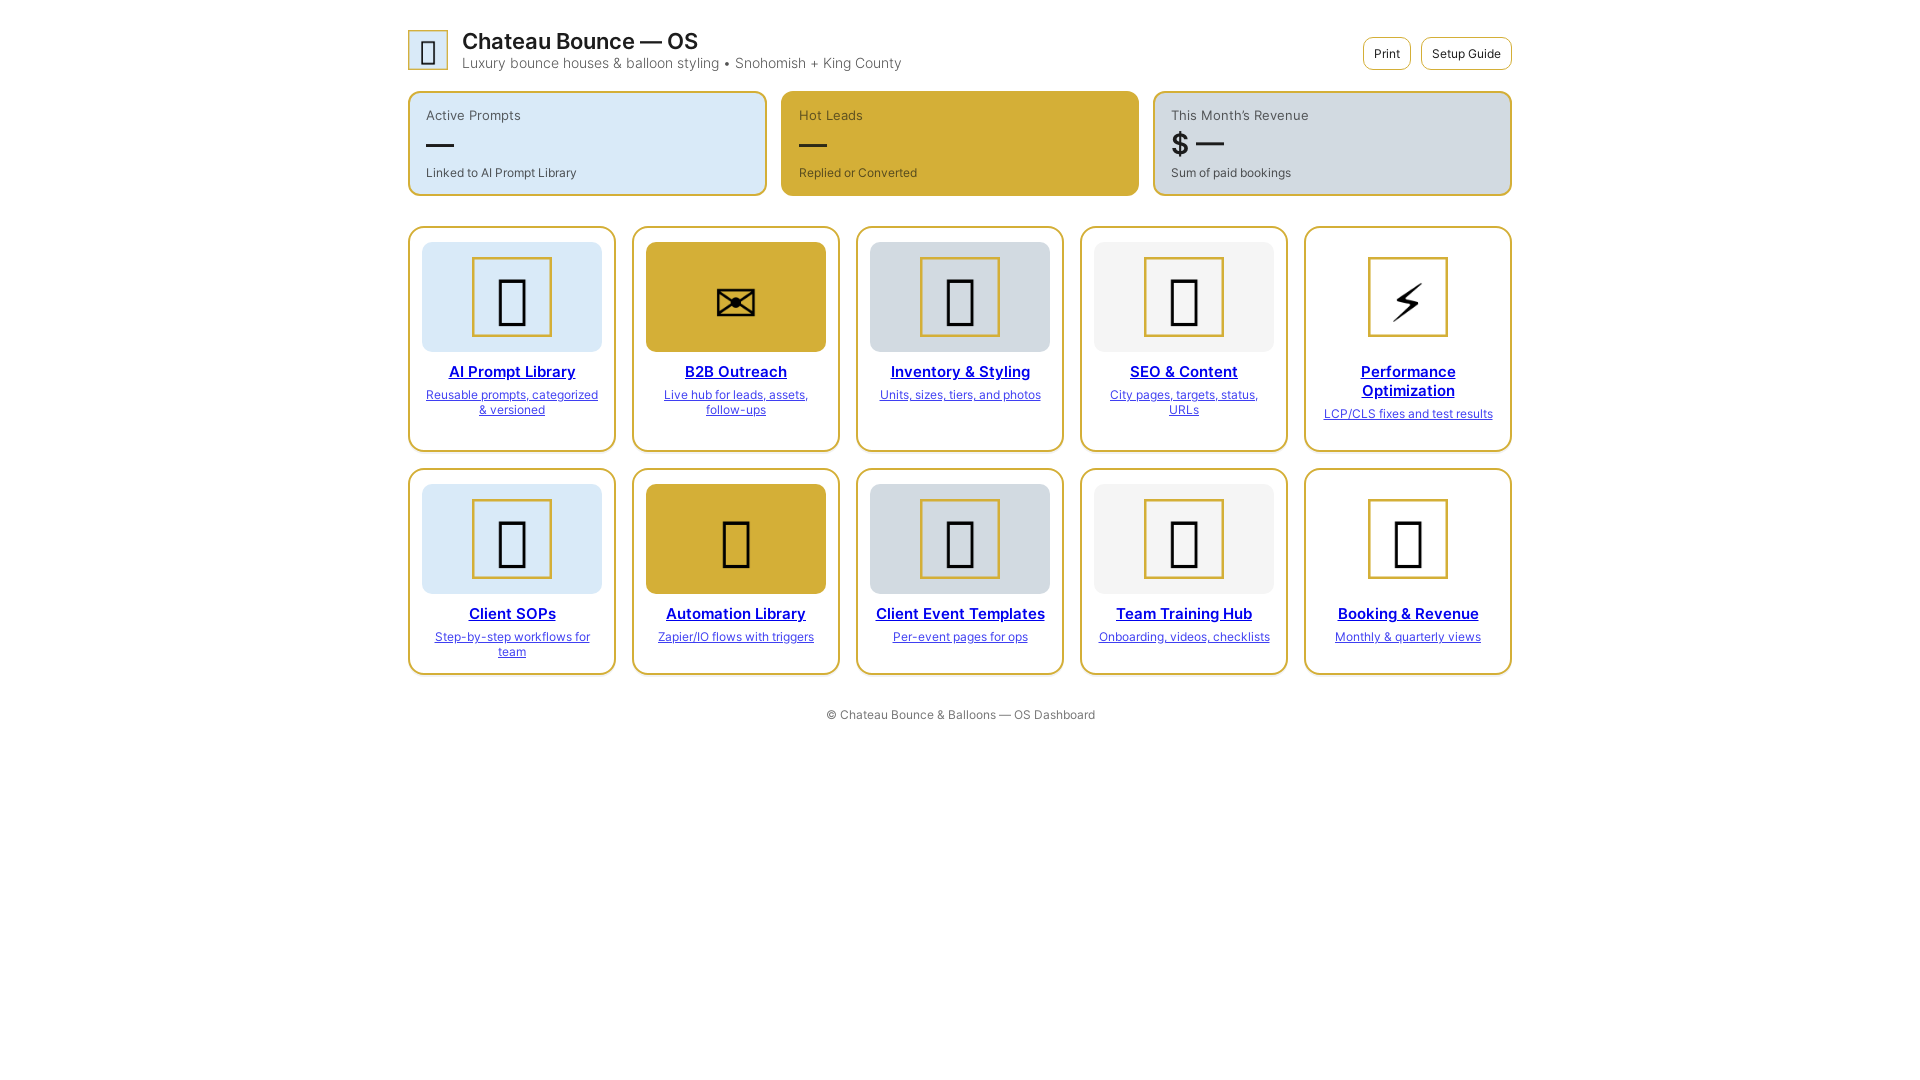Select the Active Prompts stat card
The height and width of the screenshot is (1080, 1920).
pos(587,144)
